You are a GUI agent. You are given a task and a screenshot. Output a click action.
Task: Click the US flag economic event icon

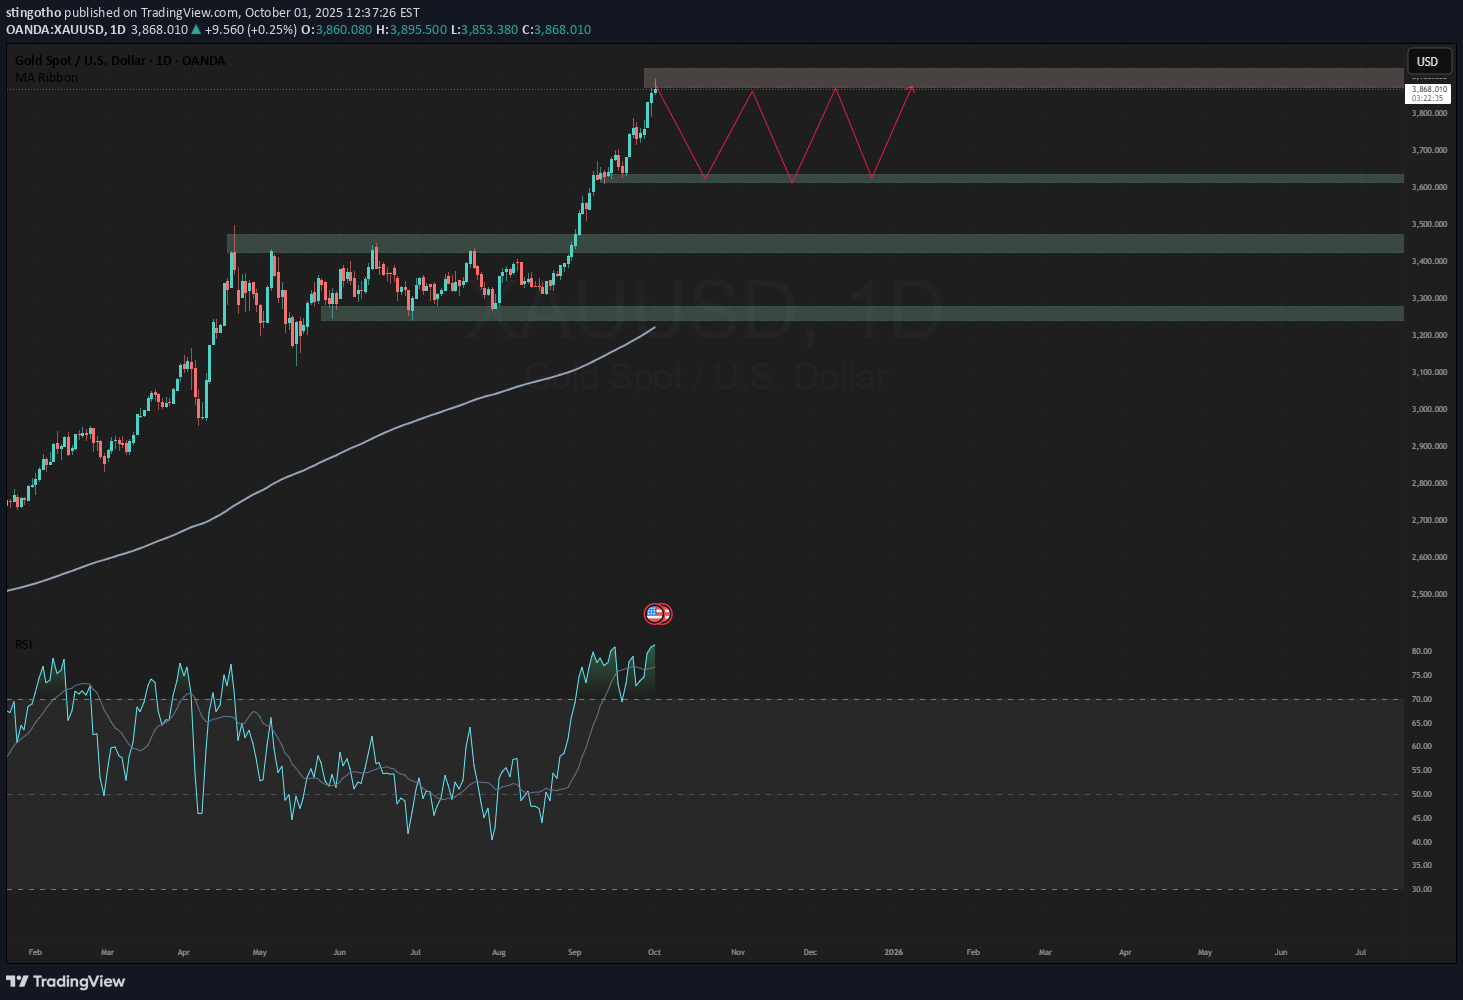(x=655, y=614)
